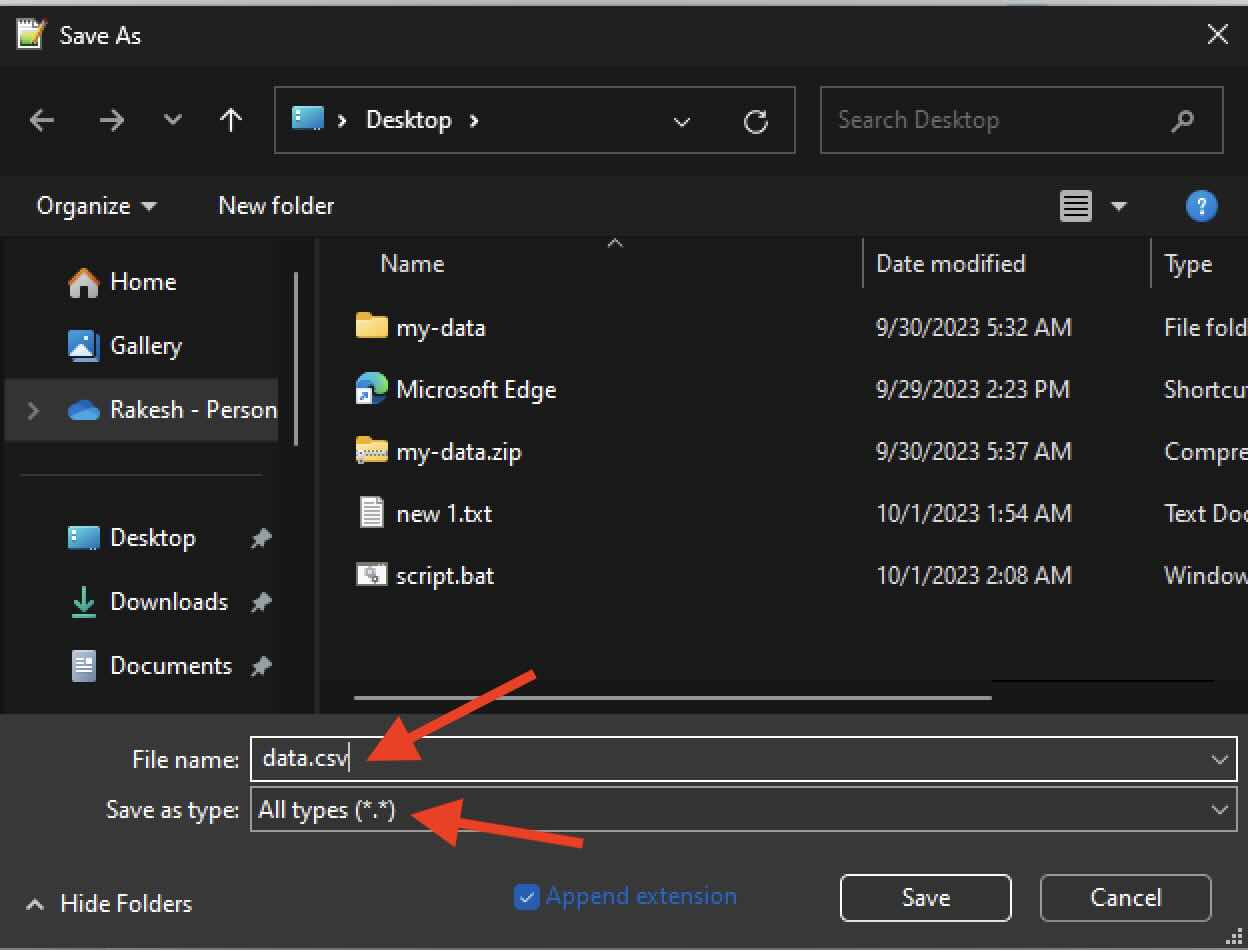This screenshot has width=1248, height=950.
Task: Click the pin icon next to Documents
Action: 261,666
